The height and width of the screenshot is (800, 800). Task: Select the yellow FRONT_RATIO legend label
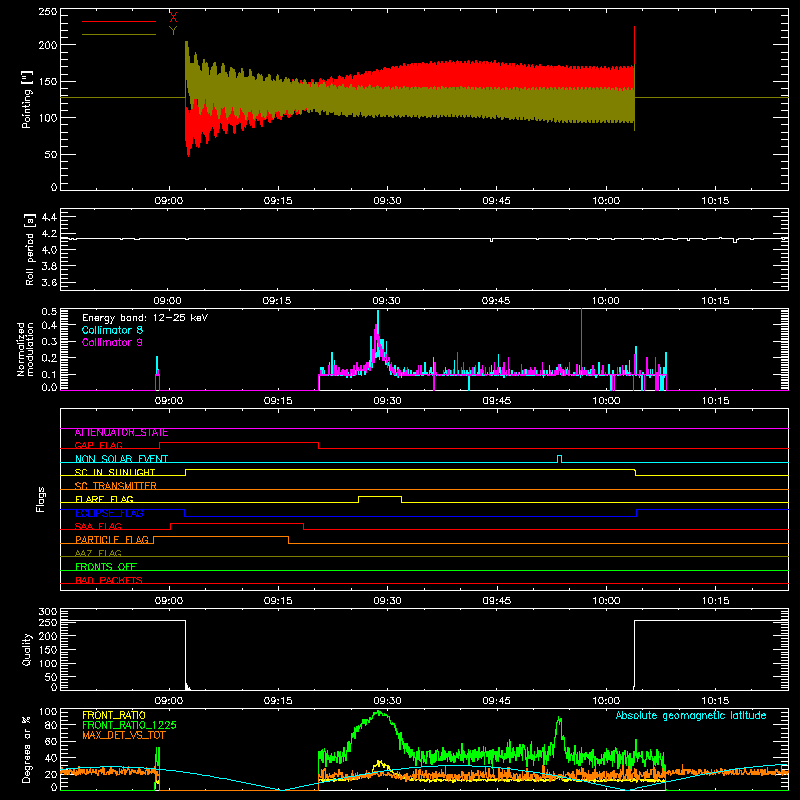pos(114,715)
